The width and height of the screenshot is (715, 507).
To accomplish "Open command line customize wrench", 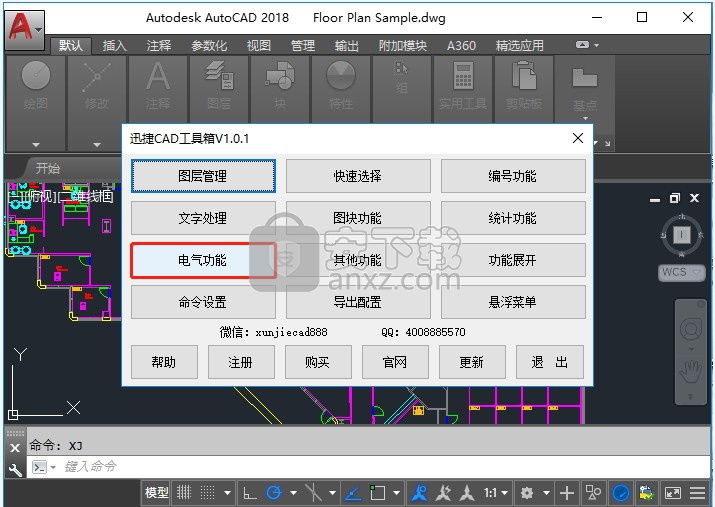I will 15,469.
